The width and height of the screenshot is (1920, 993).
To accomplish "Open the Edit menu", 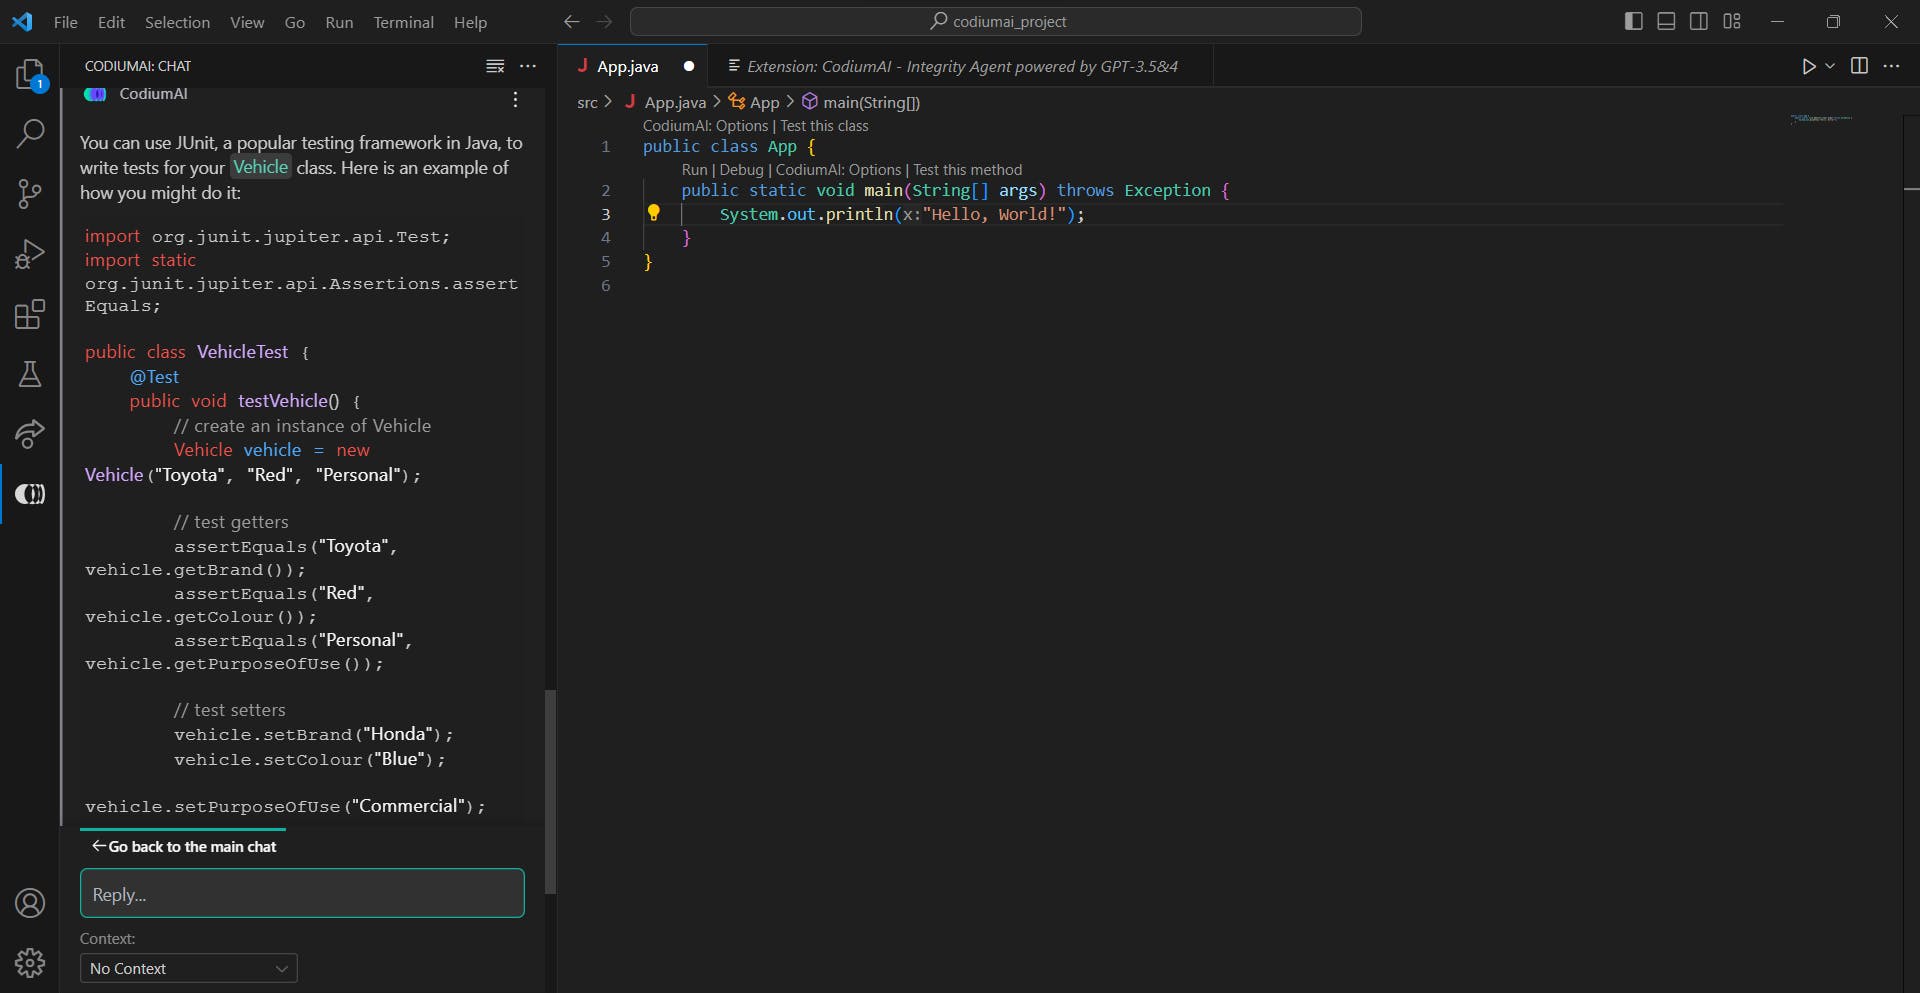I will [x=111, y=22].
